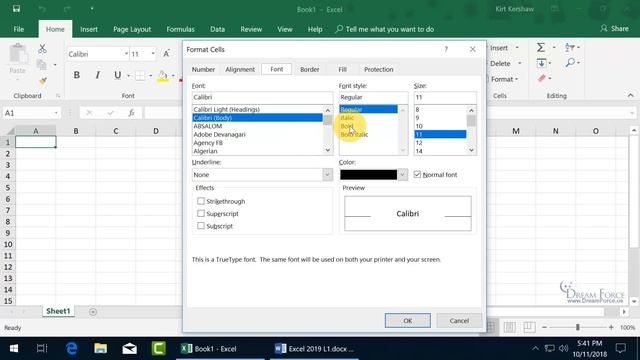Open ribbon font size dropdown
Image resolution: width=640 pixels, height=360 pixels.
[x=153, y=54]
